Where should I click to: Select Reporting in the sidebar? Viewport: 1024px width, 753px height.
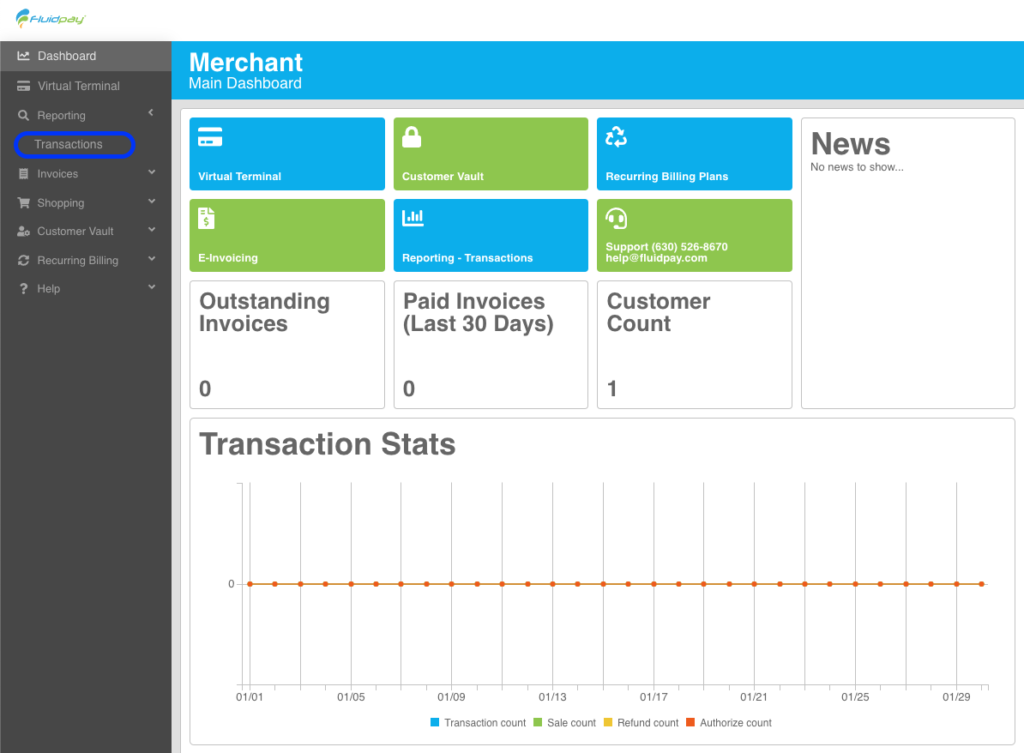pos(86,115)
